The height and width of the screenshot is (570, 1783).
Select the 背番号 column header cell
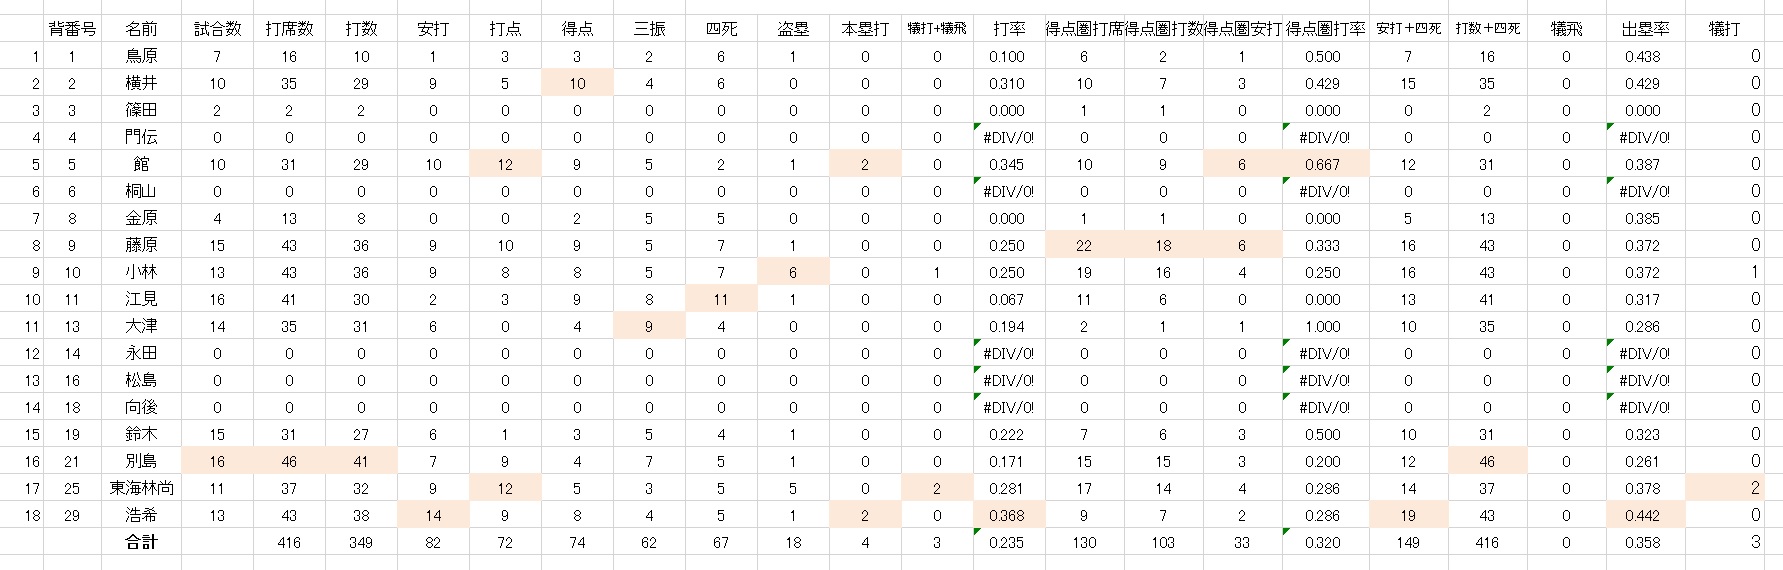click(72, 29)
